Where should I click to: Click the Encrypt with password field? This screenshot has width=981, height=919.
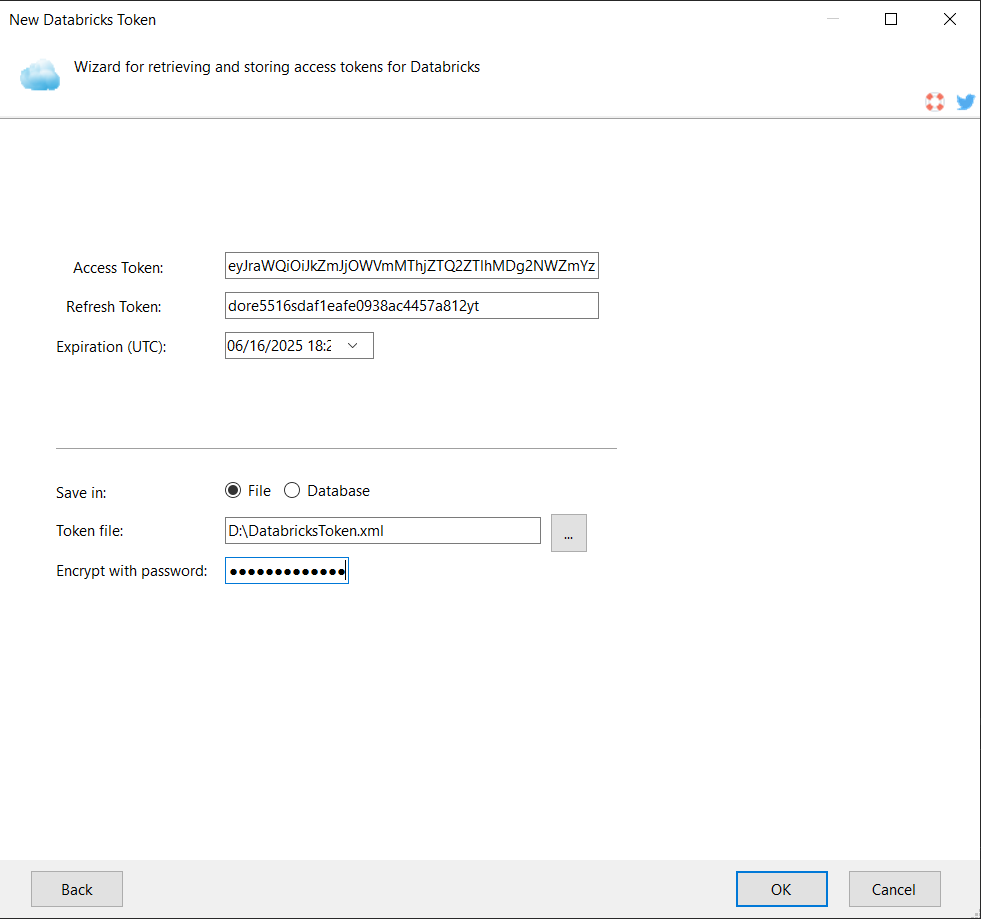(x=287, y=571)
